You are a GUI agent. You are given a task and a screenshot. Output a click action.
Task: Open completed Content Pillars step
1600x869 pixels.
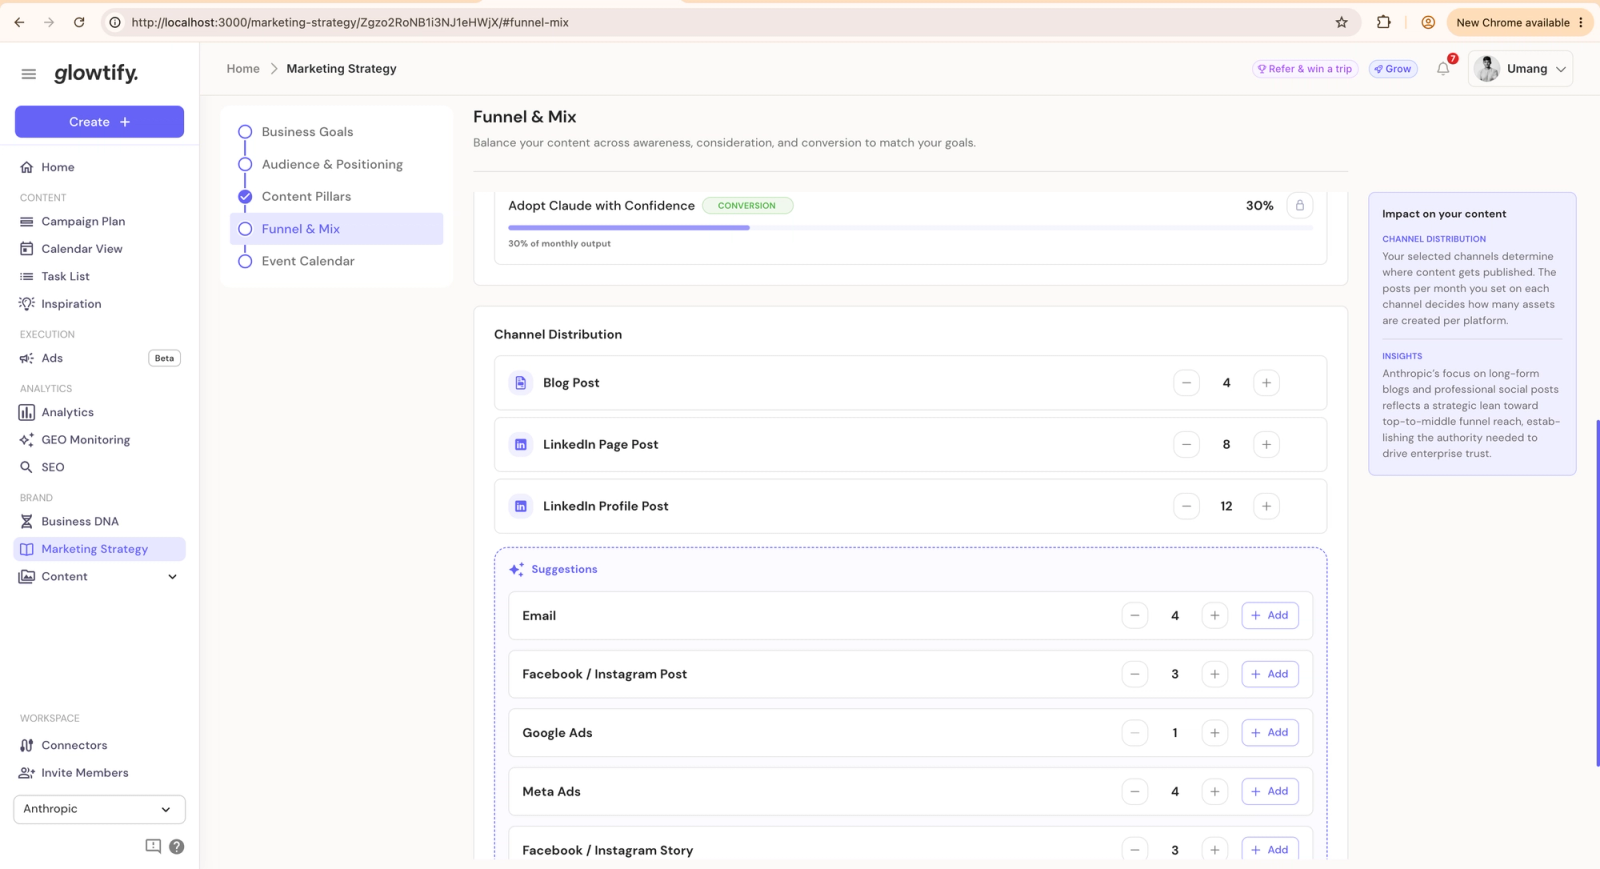(x=306, y=197)
